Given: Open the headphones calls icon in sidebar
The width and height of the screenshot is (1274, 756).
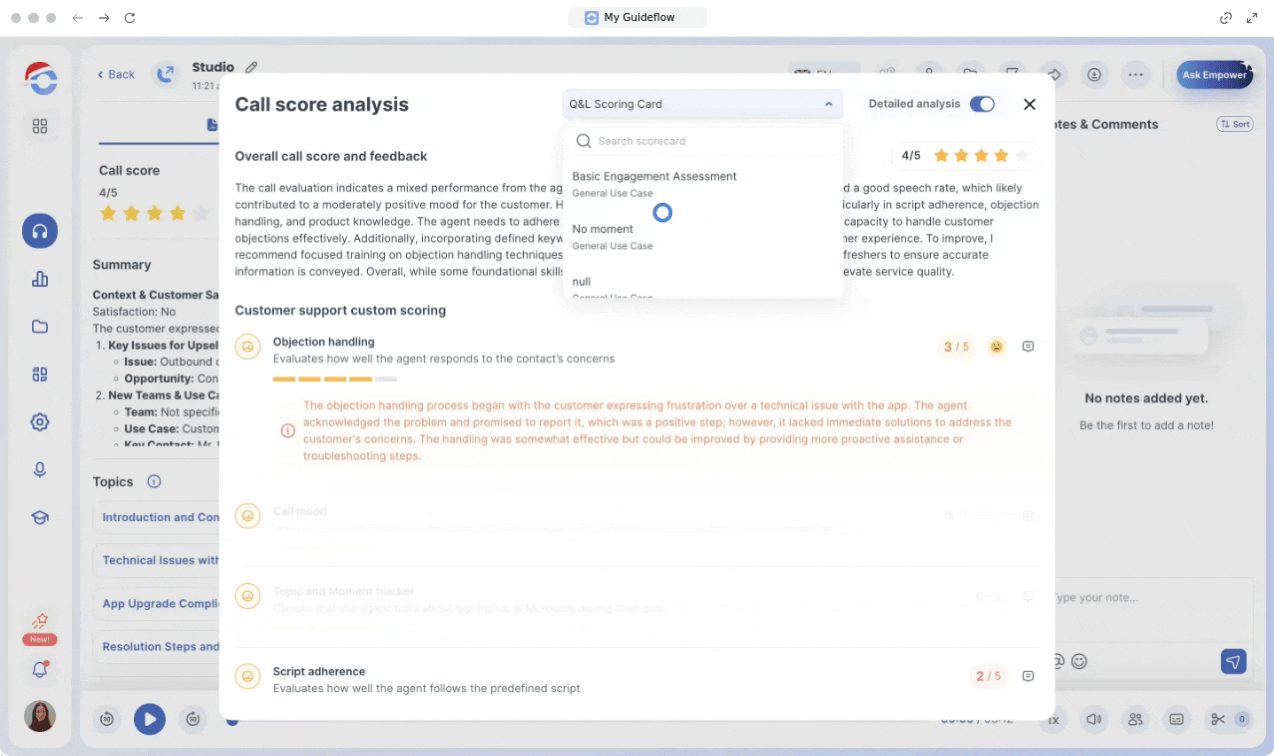Looking at the screenshot, I should pyautogui.click(x=40, y=231).
